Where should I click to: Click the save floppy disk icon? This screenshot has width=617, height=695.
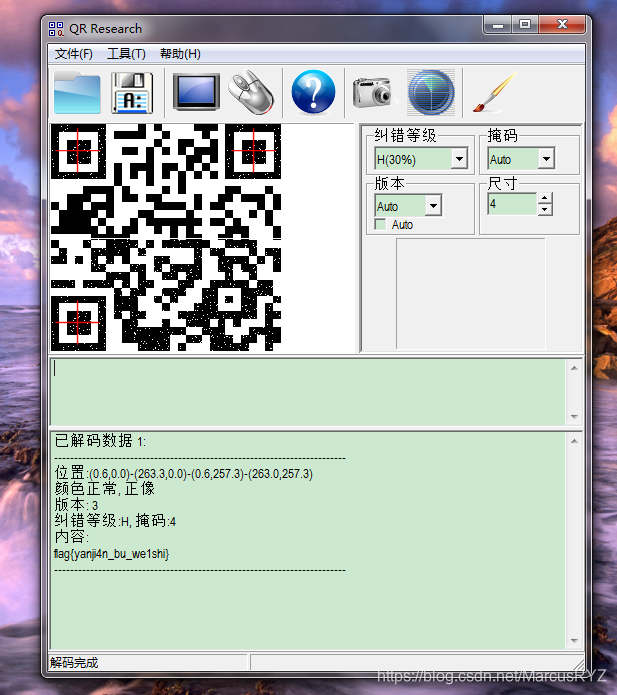coord(132,93)
